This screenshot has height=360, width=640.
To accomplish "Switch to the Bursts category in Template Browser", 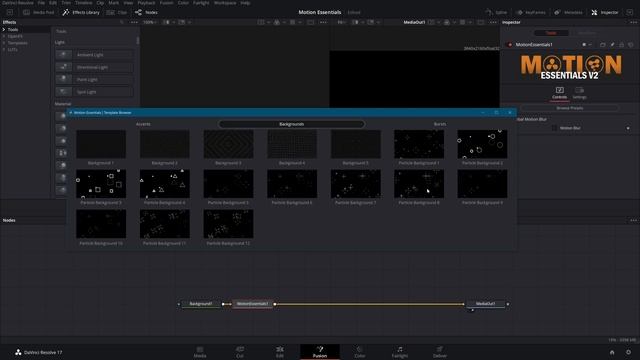I will coord(440,124).
